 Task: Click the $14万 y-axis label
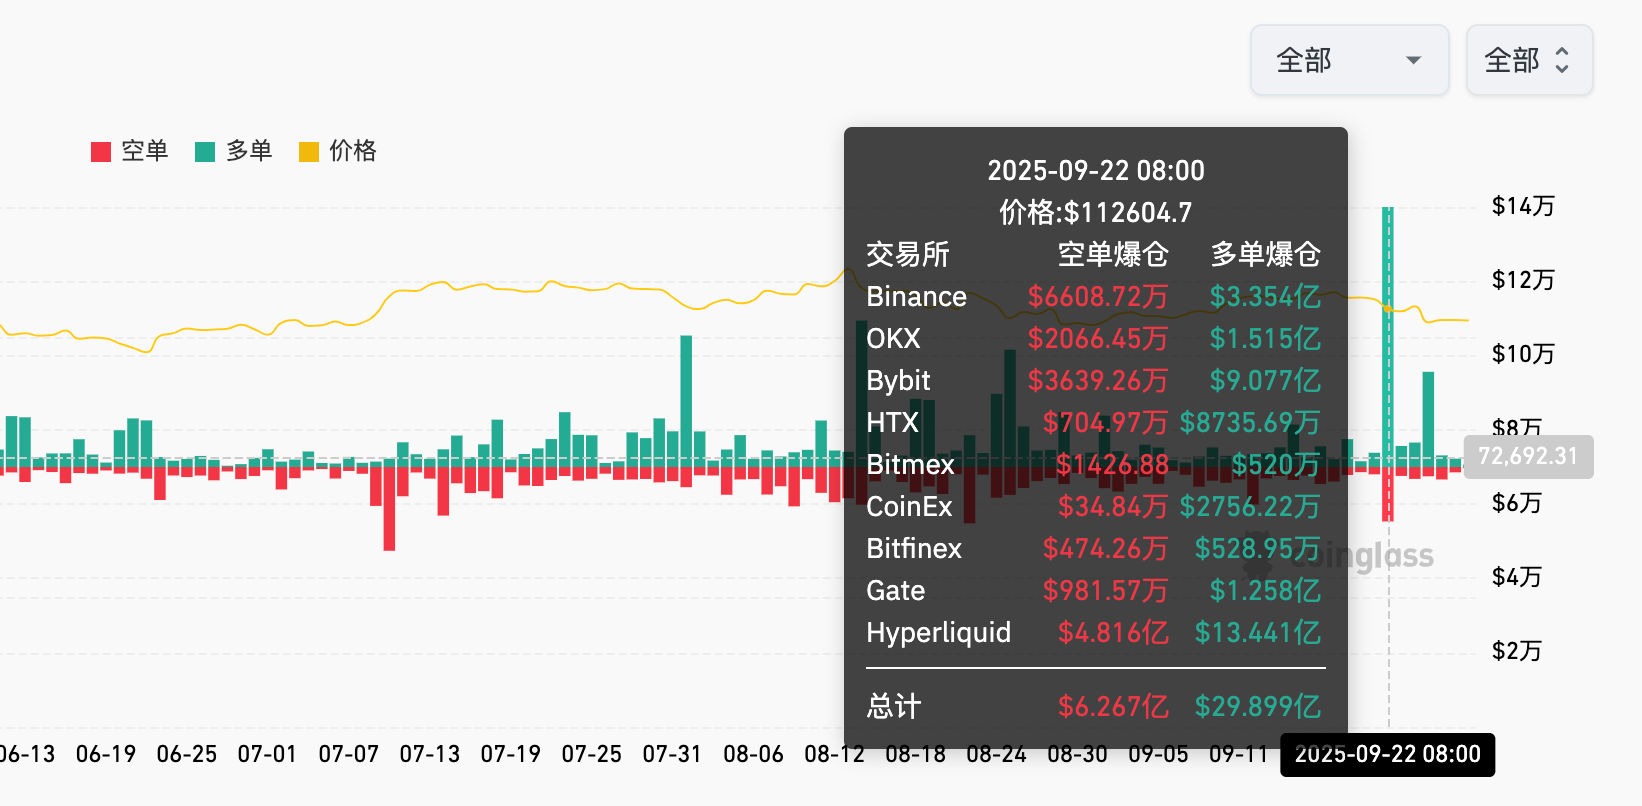point(1523,206)
